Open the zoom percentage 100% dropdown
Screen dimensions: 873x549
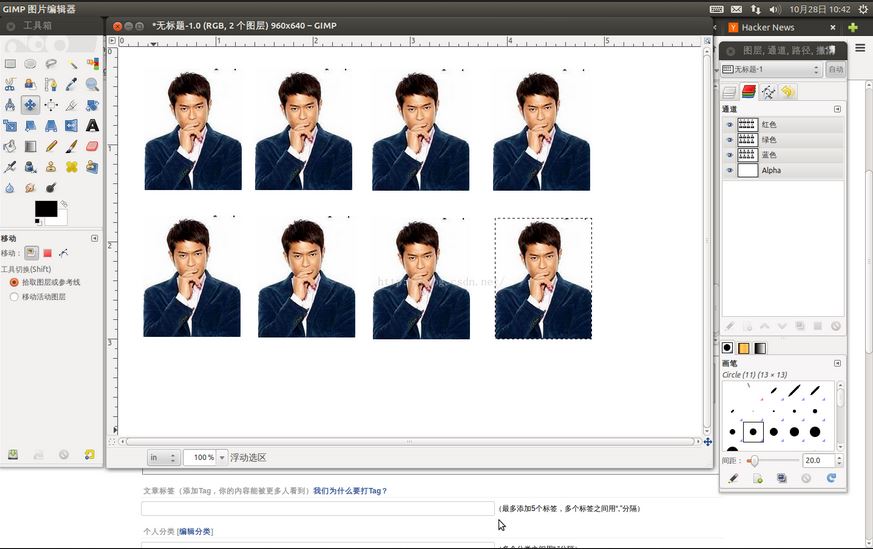pos(222,457)
